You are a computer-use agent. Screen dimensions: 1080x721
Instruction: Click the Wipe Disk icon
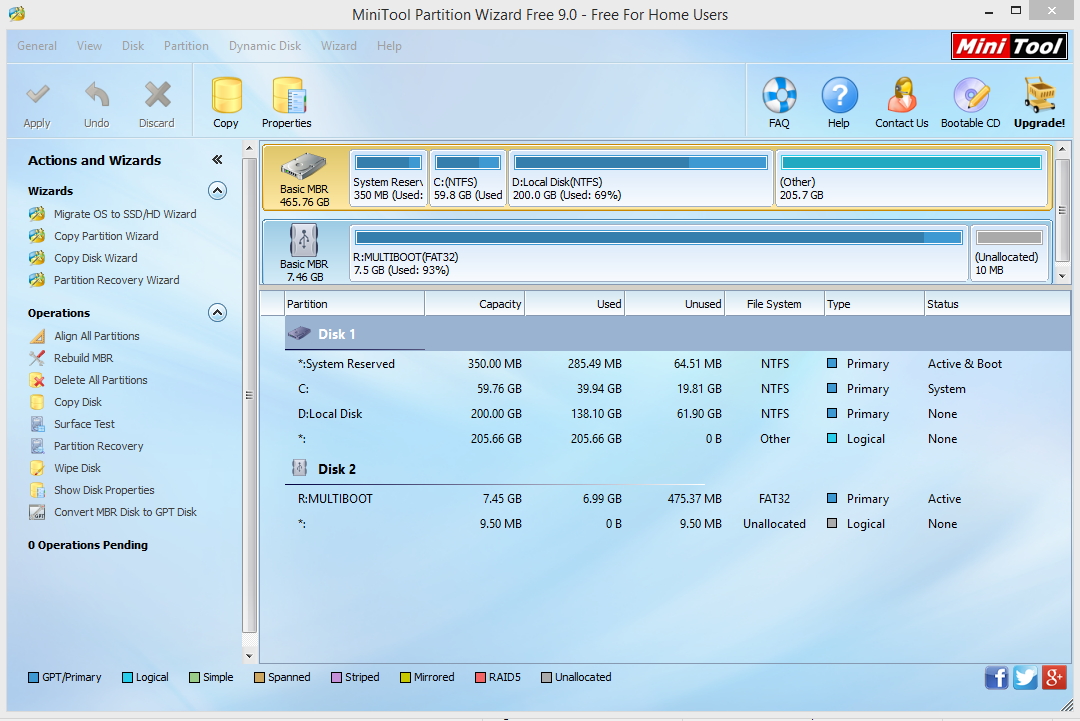[37, 468]
